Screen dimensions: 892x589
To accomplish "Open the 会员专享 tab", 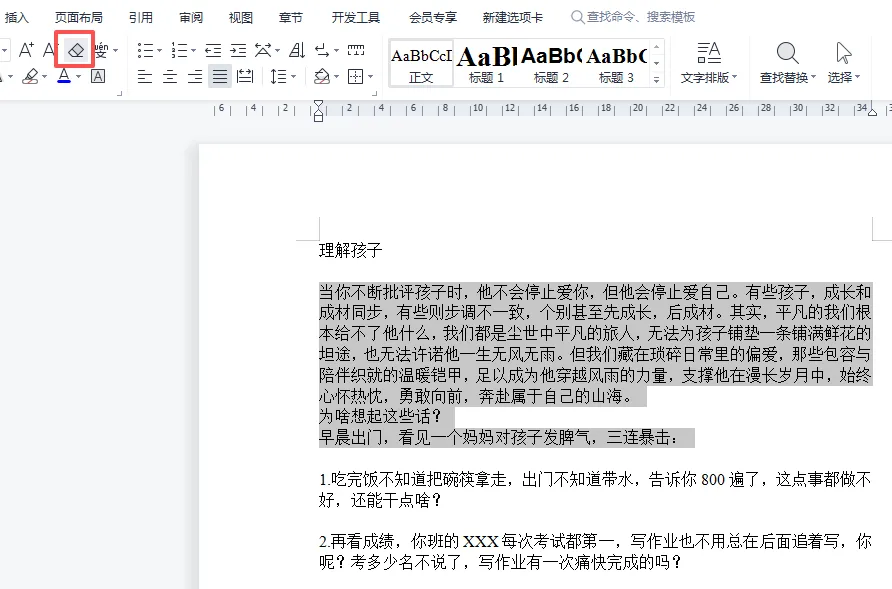I will click(x=433, y=18).
